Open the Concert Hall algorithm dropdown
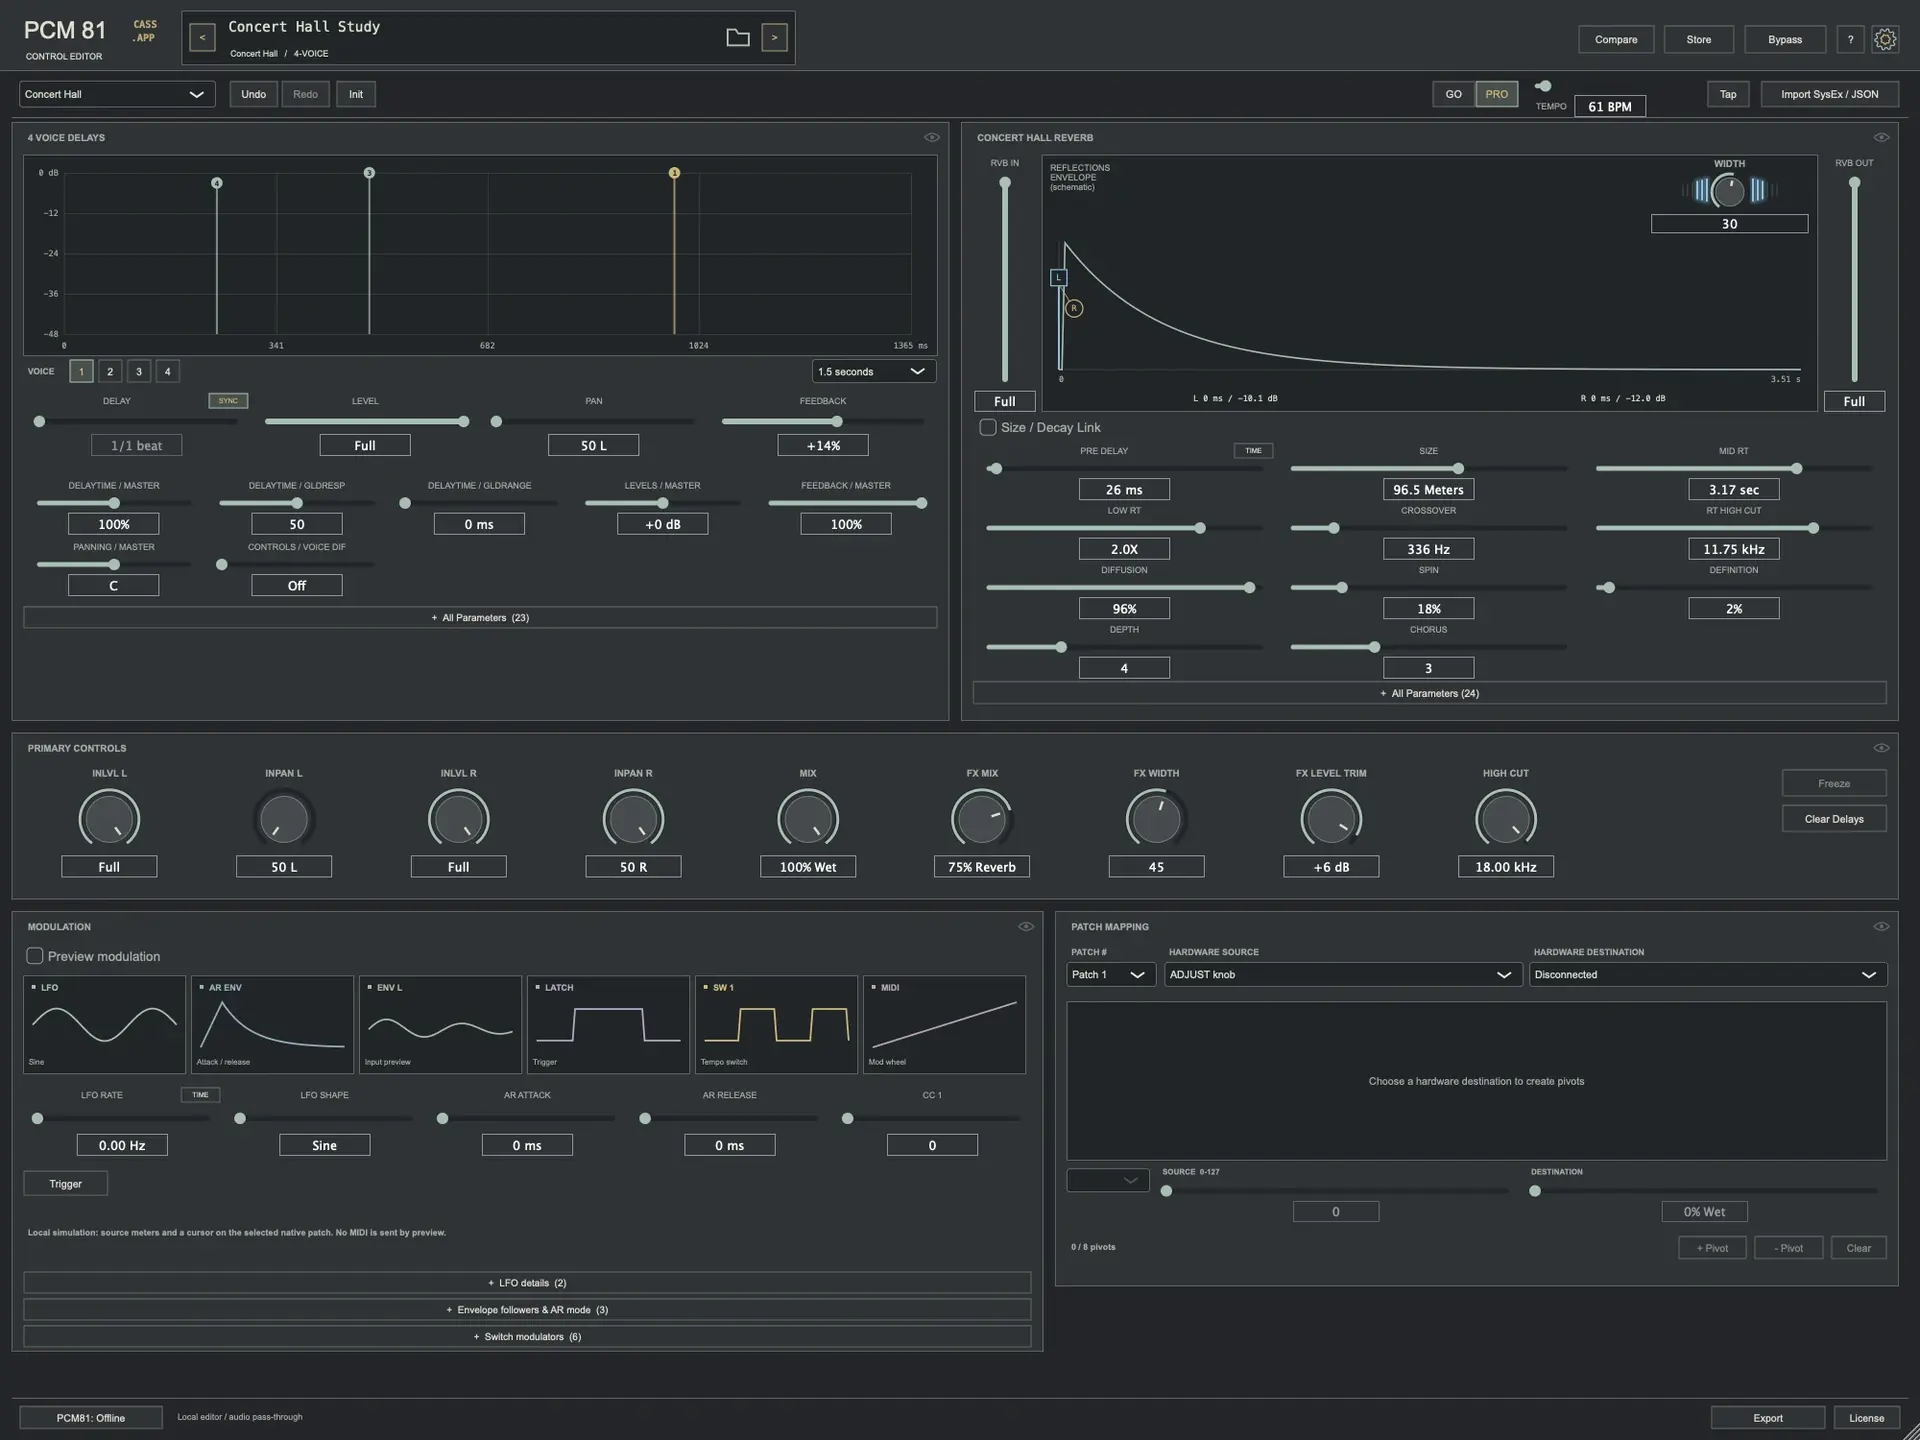Screen dimensions: 1920x1440 [117, 94]
